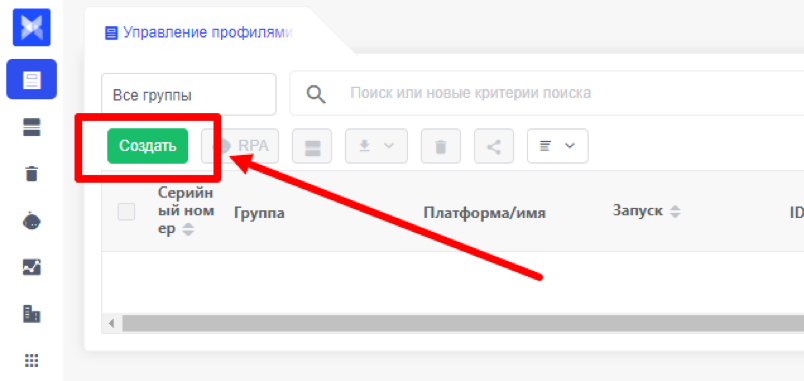
Task: Open the server/proxy sidebar icon
Action: [x=32, y=127]
